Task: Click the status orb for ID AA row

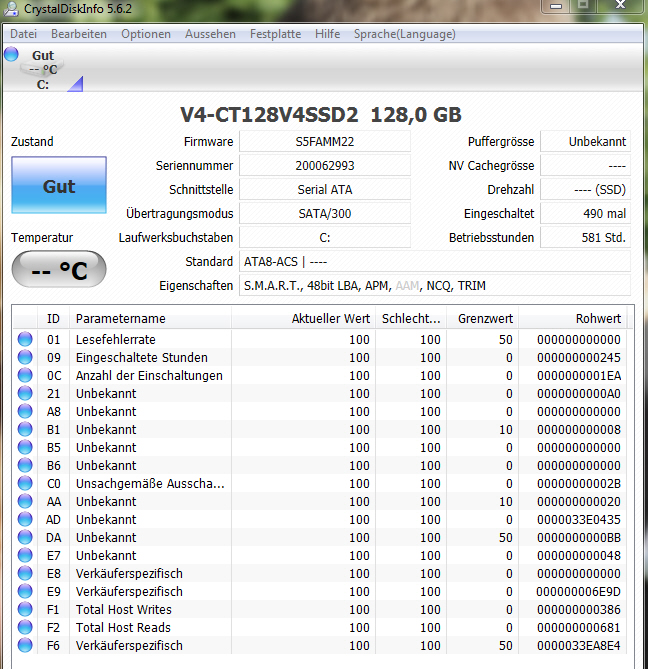Action: pos(25,501)
